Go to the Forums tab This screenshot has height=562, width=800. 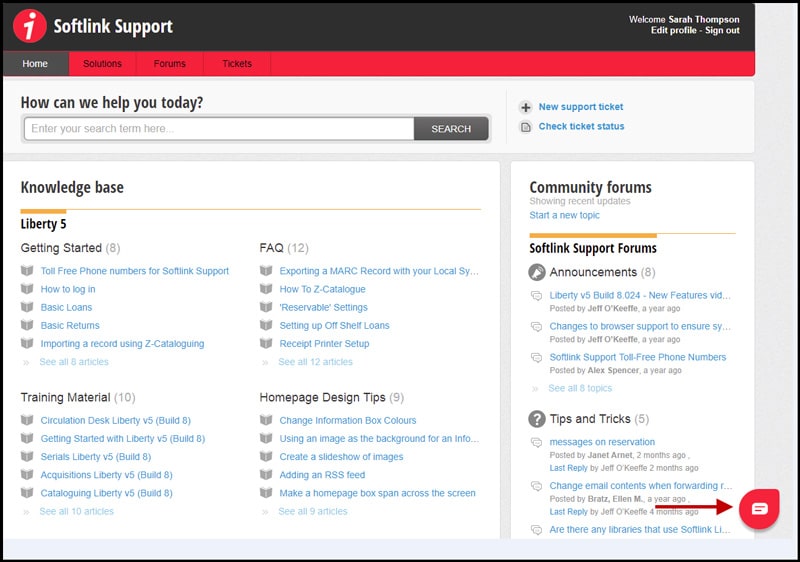pyautogui.click(x=170, y=64)
